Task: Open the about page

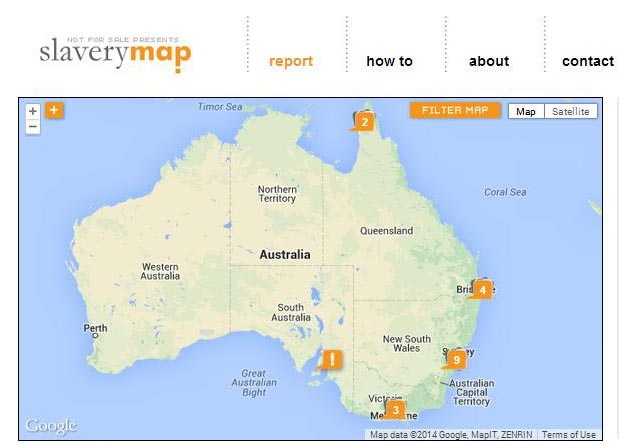Action: (489, 61)
